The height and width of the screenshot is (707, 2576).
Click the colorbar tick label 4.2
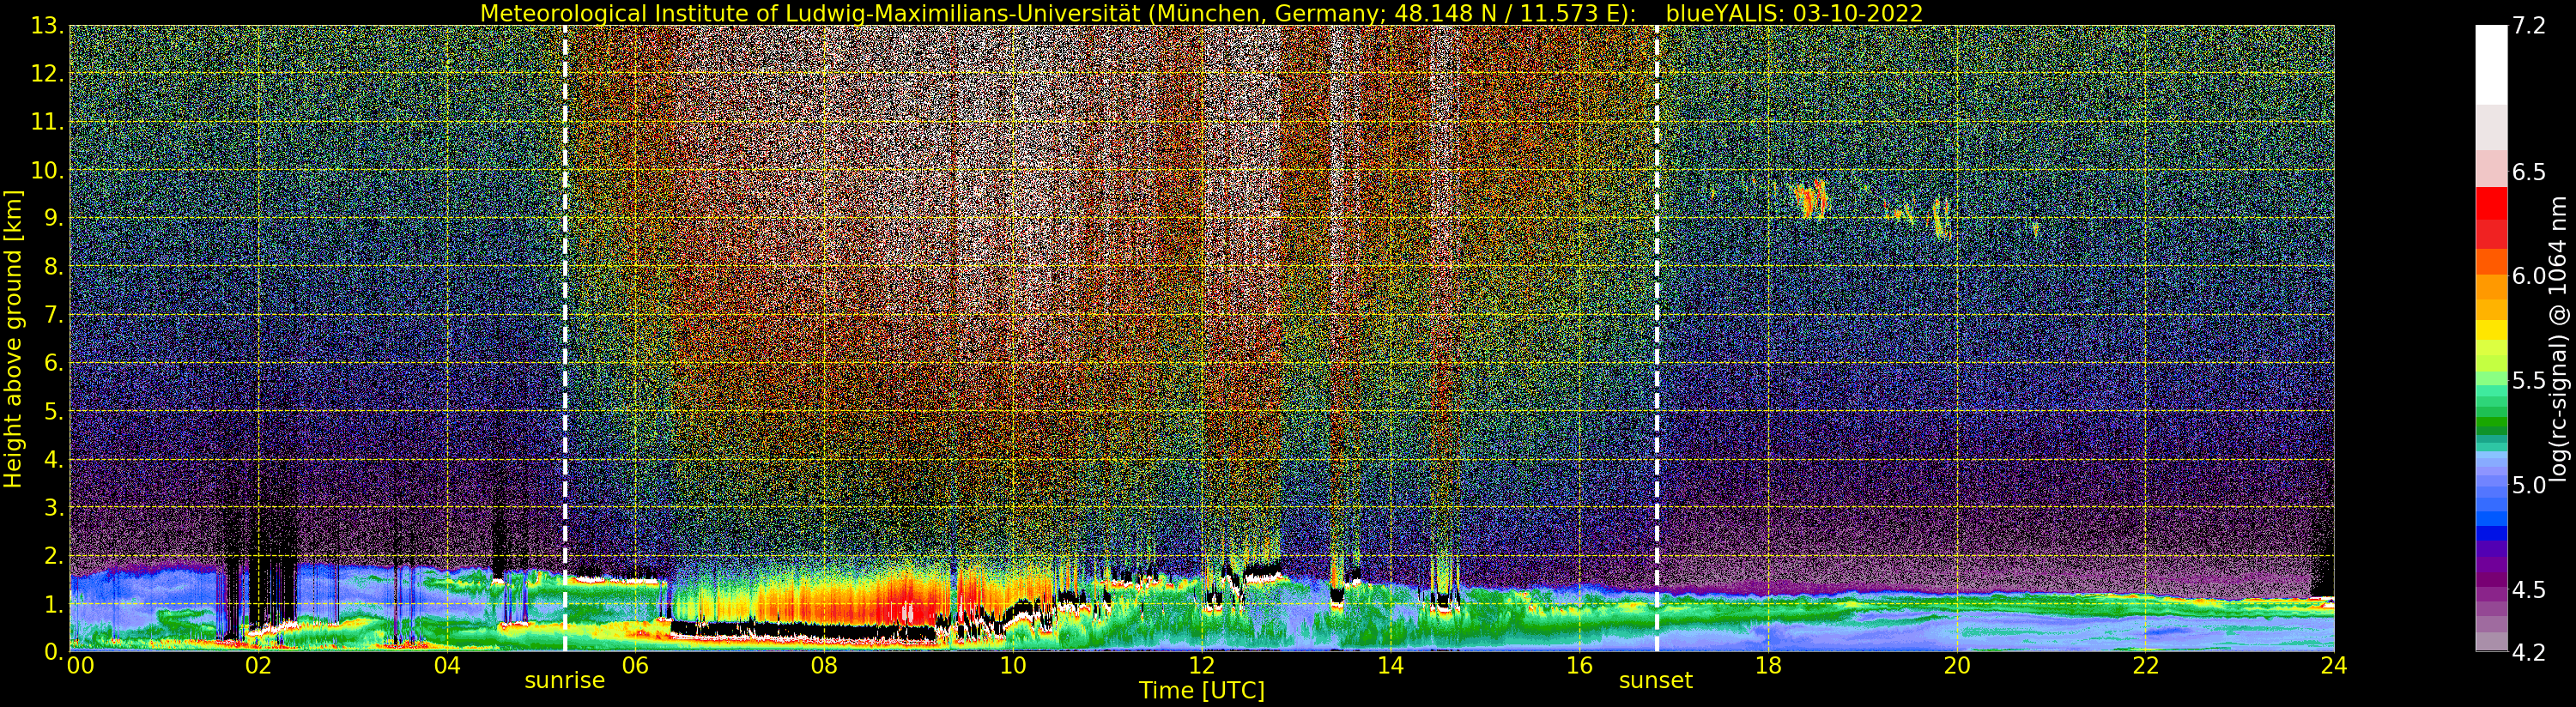pos(2529,652)
